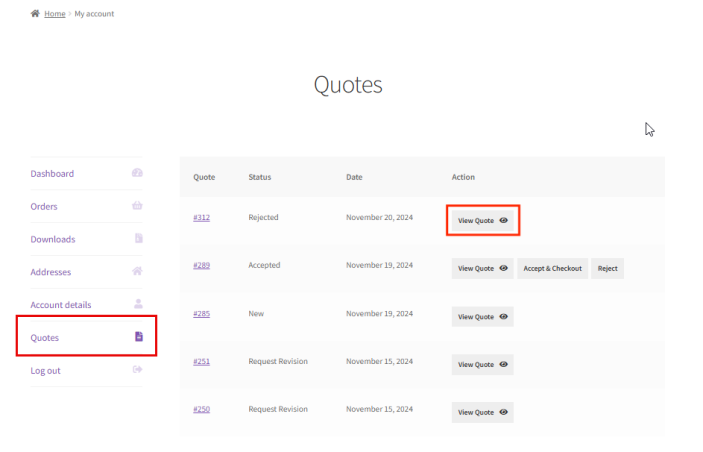Click the Account details person icon
The height and width of the screenshot is (452, 703).
pos(138,304)
